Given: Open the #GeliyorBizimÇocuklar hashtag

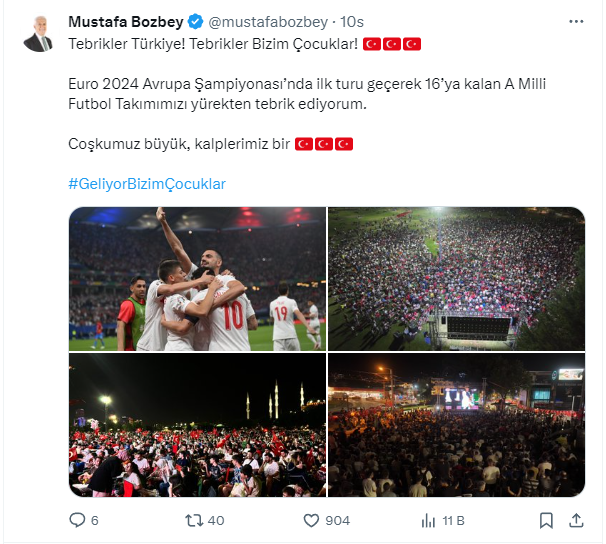Looking at the screenshot, I should pos(147,184).
